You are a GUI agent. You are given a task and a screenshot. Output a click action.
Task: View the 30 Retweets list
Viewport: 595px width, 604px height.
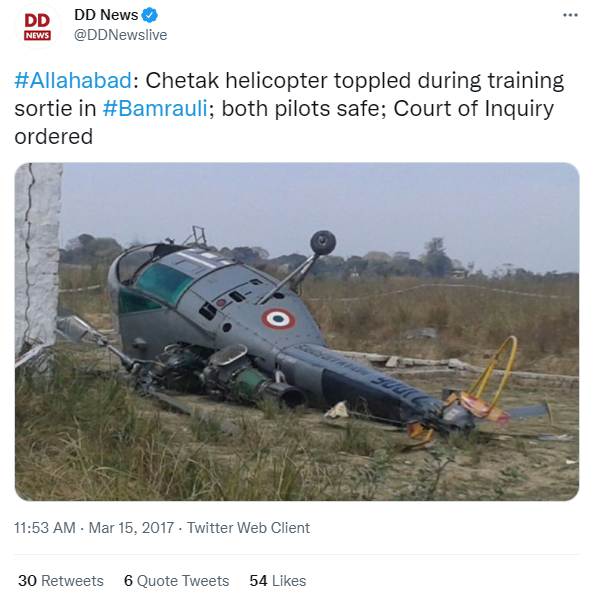[61, 581]
